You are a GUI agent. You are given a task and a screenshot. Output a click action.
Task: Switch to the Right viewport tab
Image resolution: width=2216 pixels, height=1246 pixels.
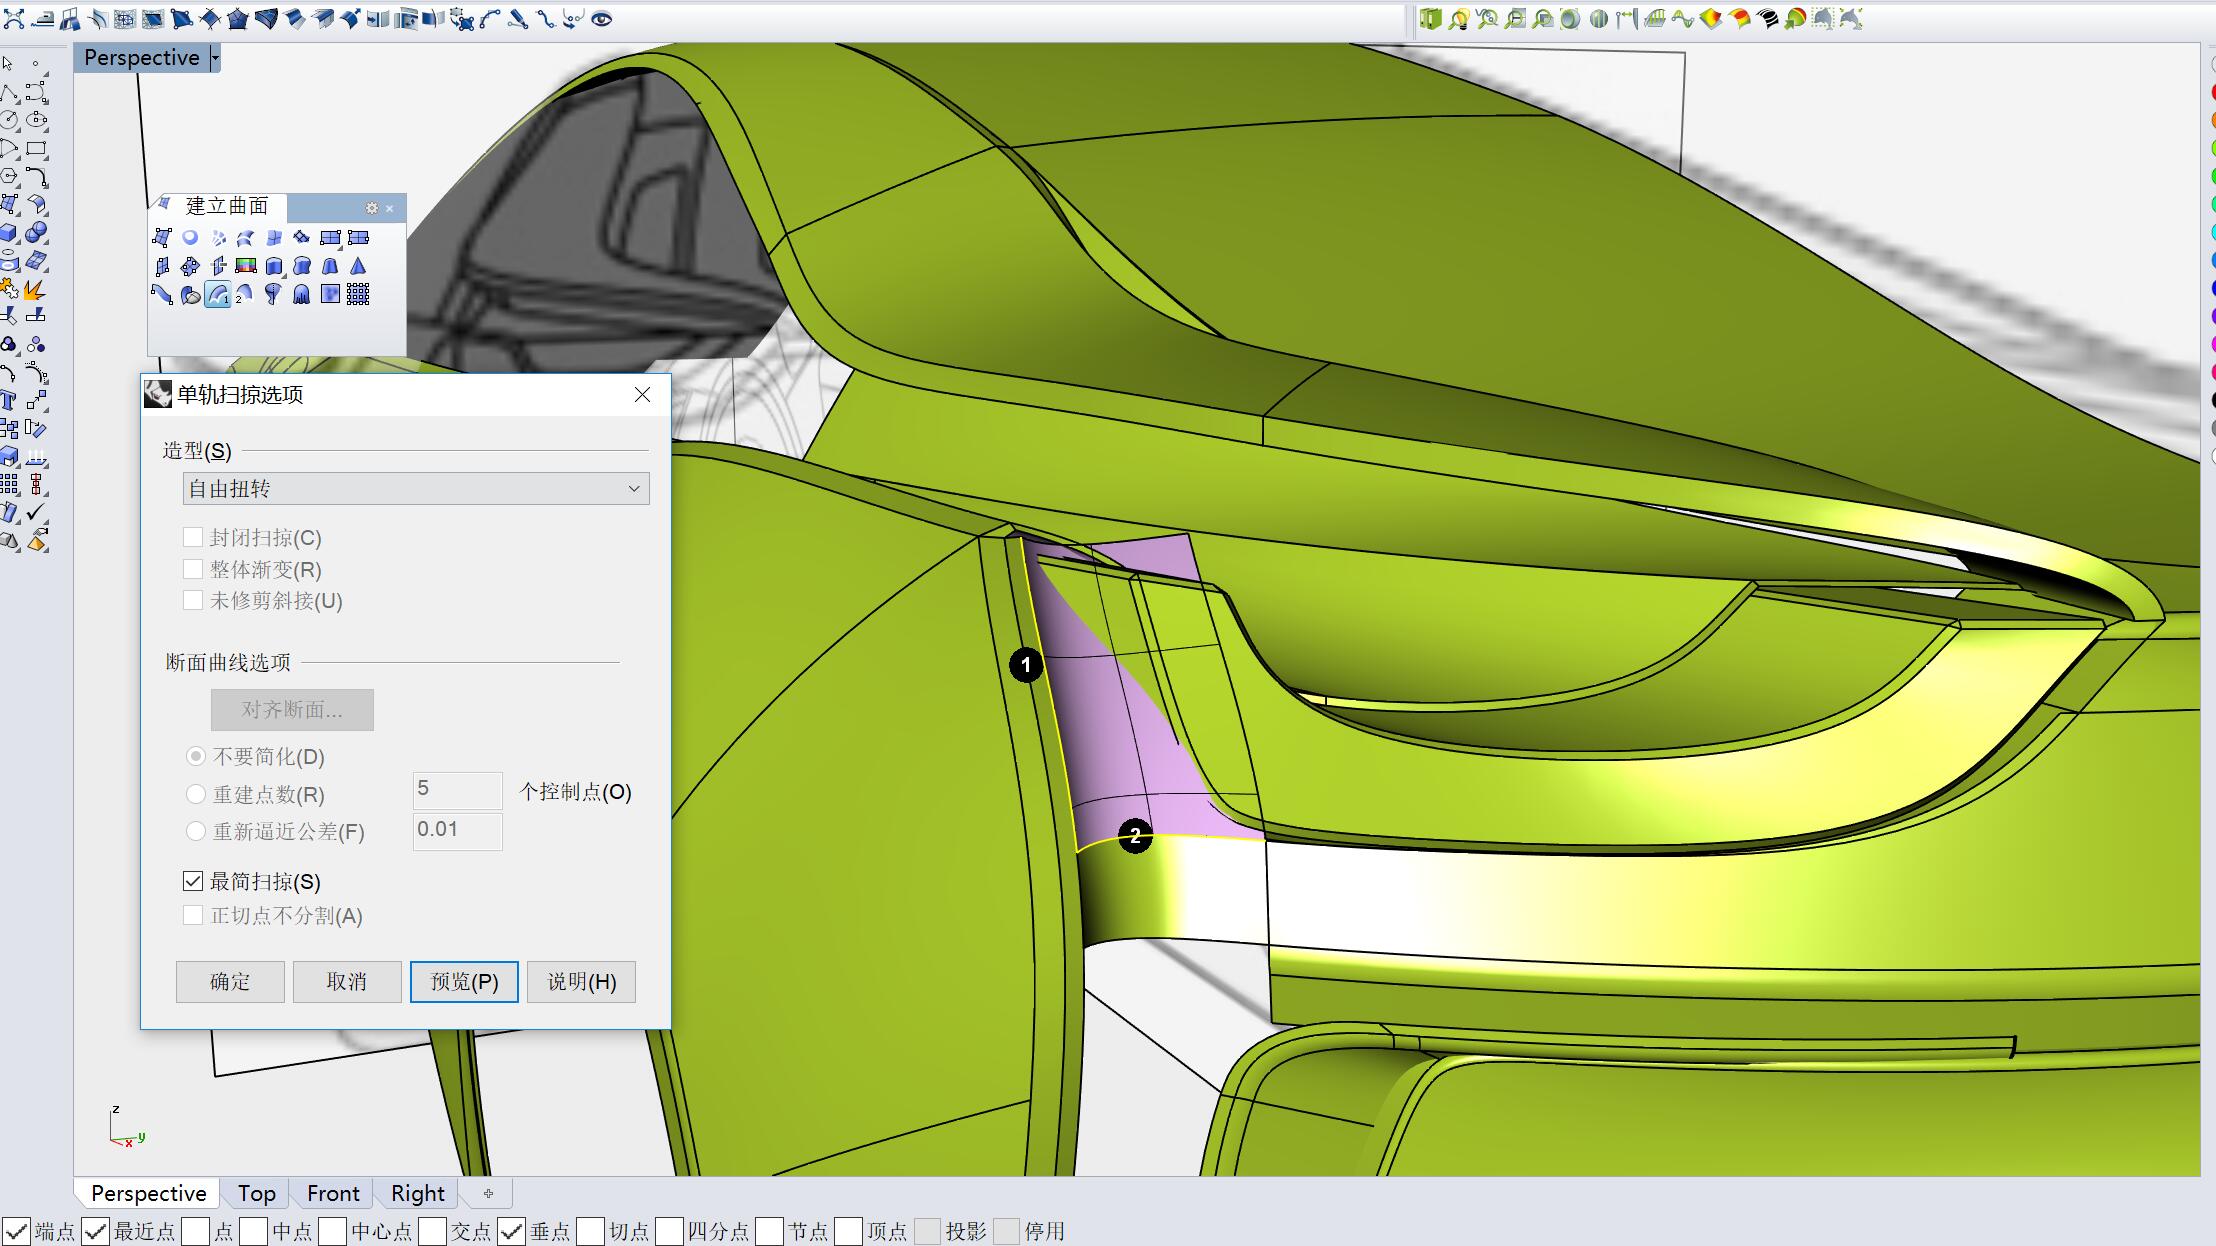(417, 1193)
